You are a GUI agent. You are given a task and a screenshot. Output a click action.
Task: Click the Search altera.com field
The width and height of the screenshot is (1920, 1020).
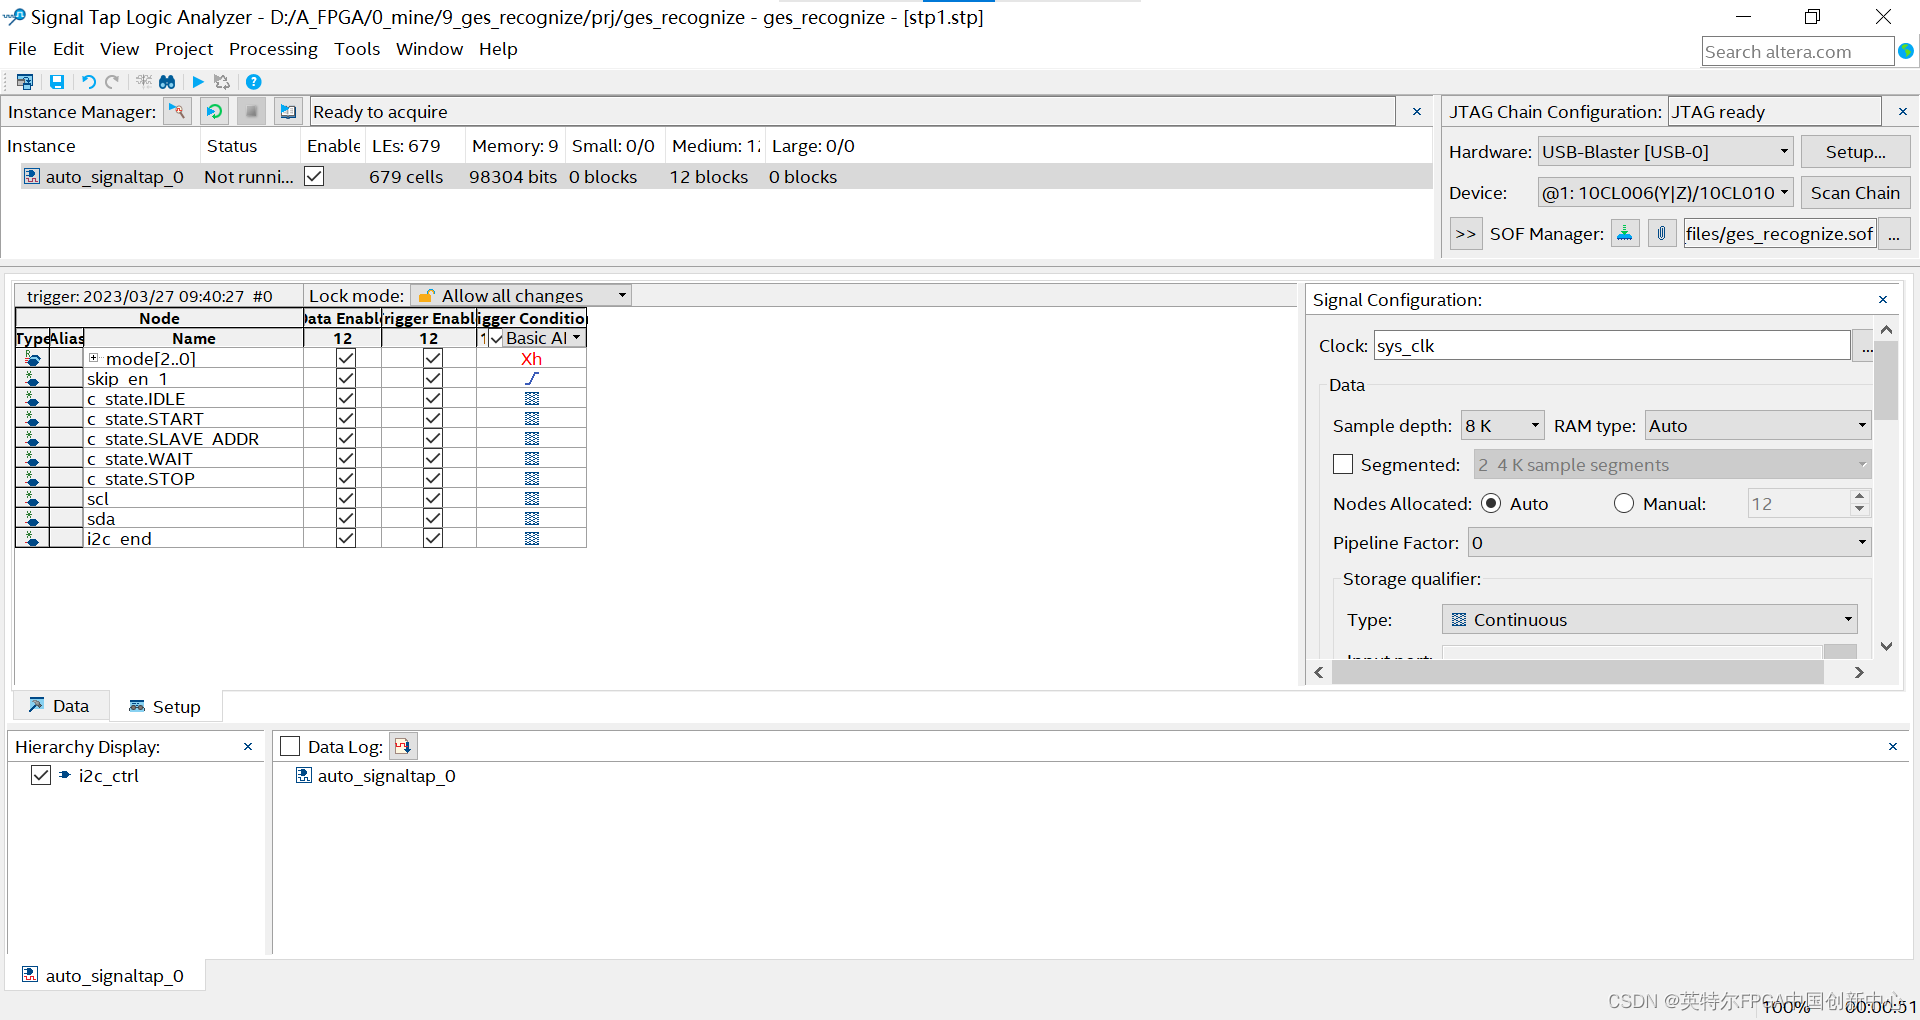point(1797,51)
